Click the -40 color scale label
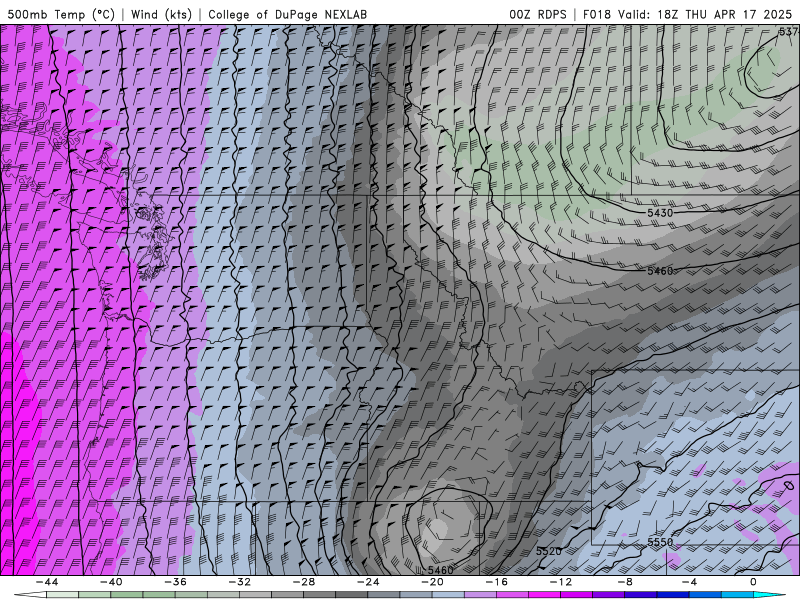 coord(111,582)
